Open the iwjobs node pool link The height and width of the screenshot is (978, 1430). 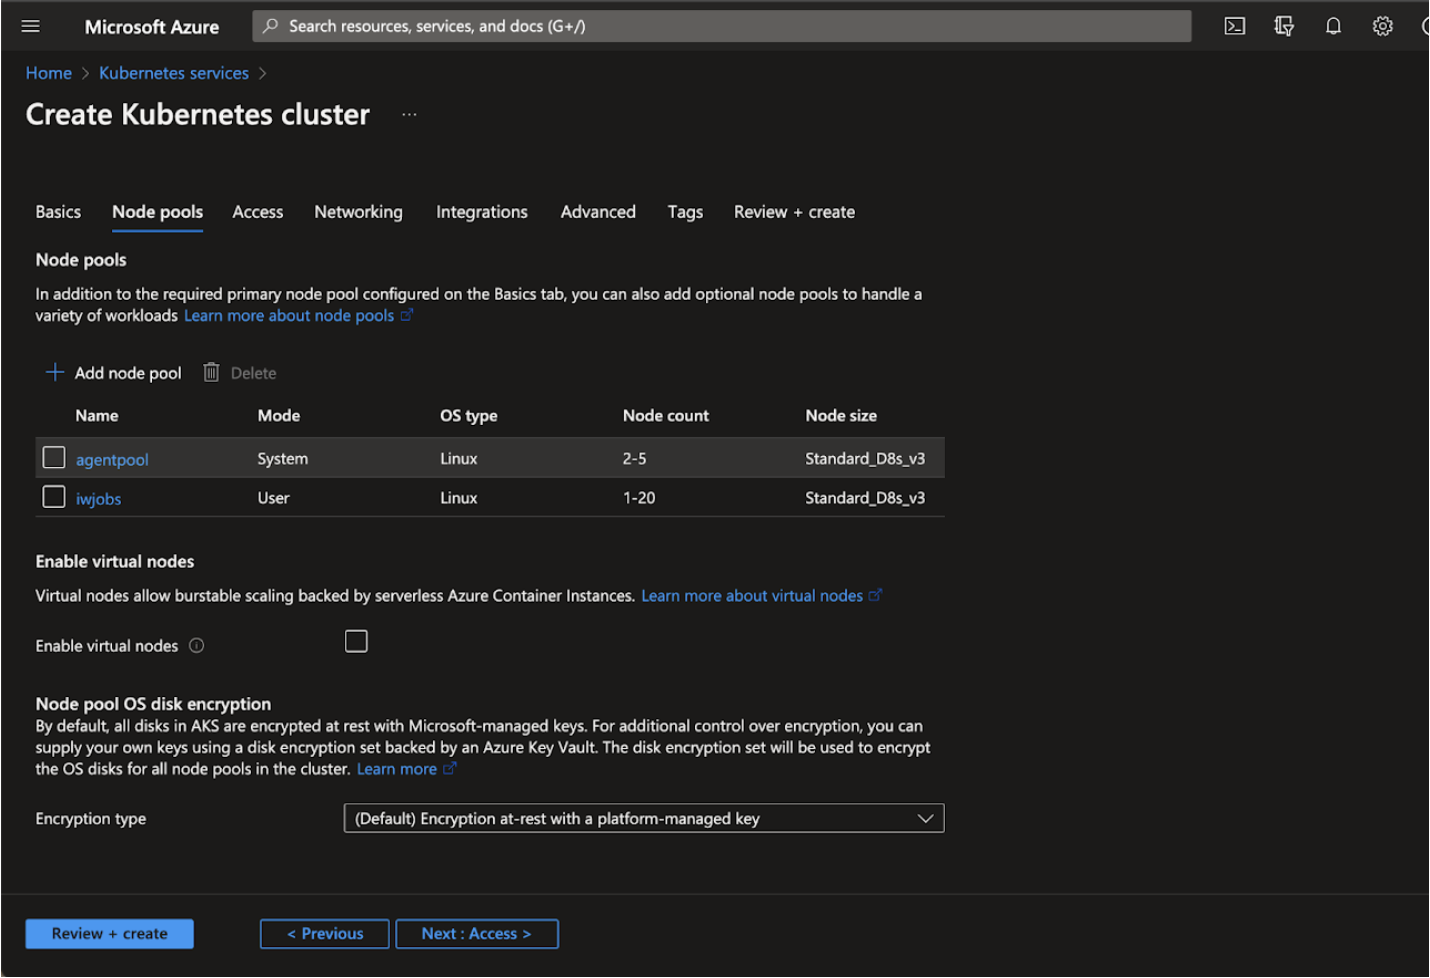98,499
